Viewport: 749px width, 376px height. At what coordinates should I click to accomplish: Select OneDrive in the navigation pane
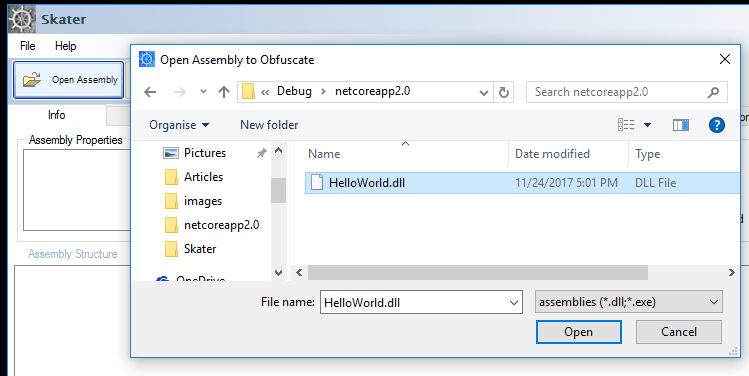[190, 279]
